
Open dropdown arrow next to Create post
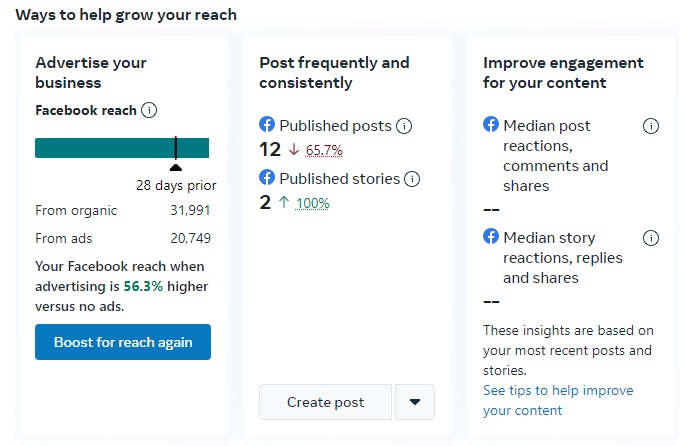click(415, 402)
